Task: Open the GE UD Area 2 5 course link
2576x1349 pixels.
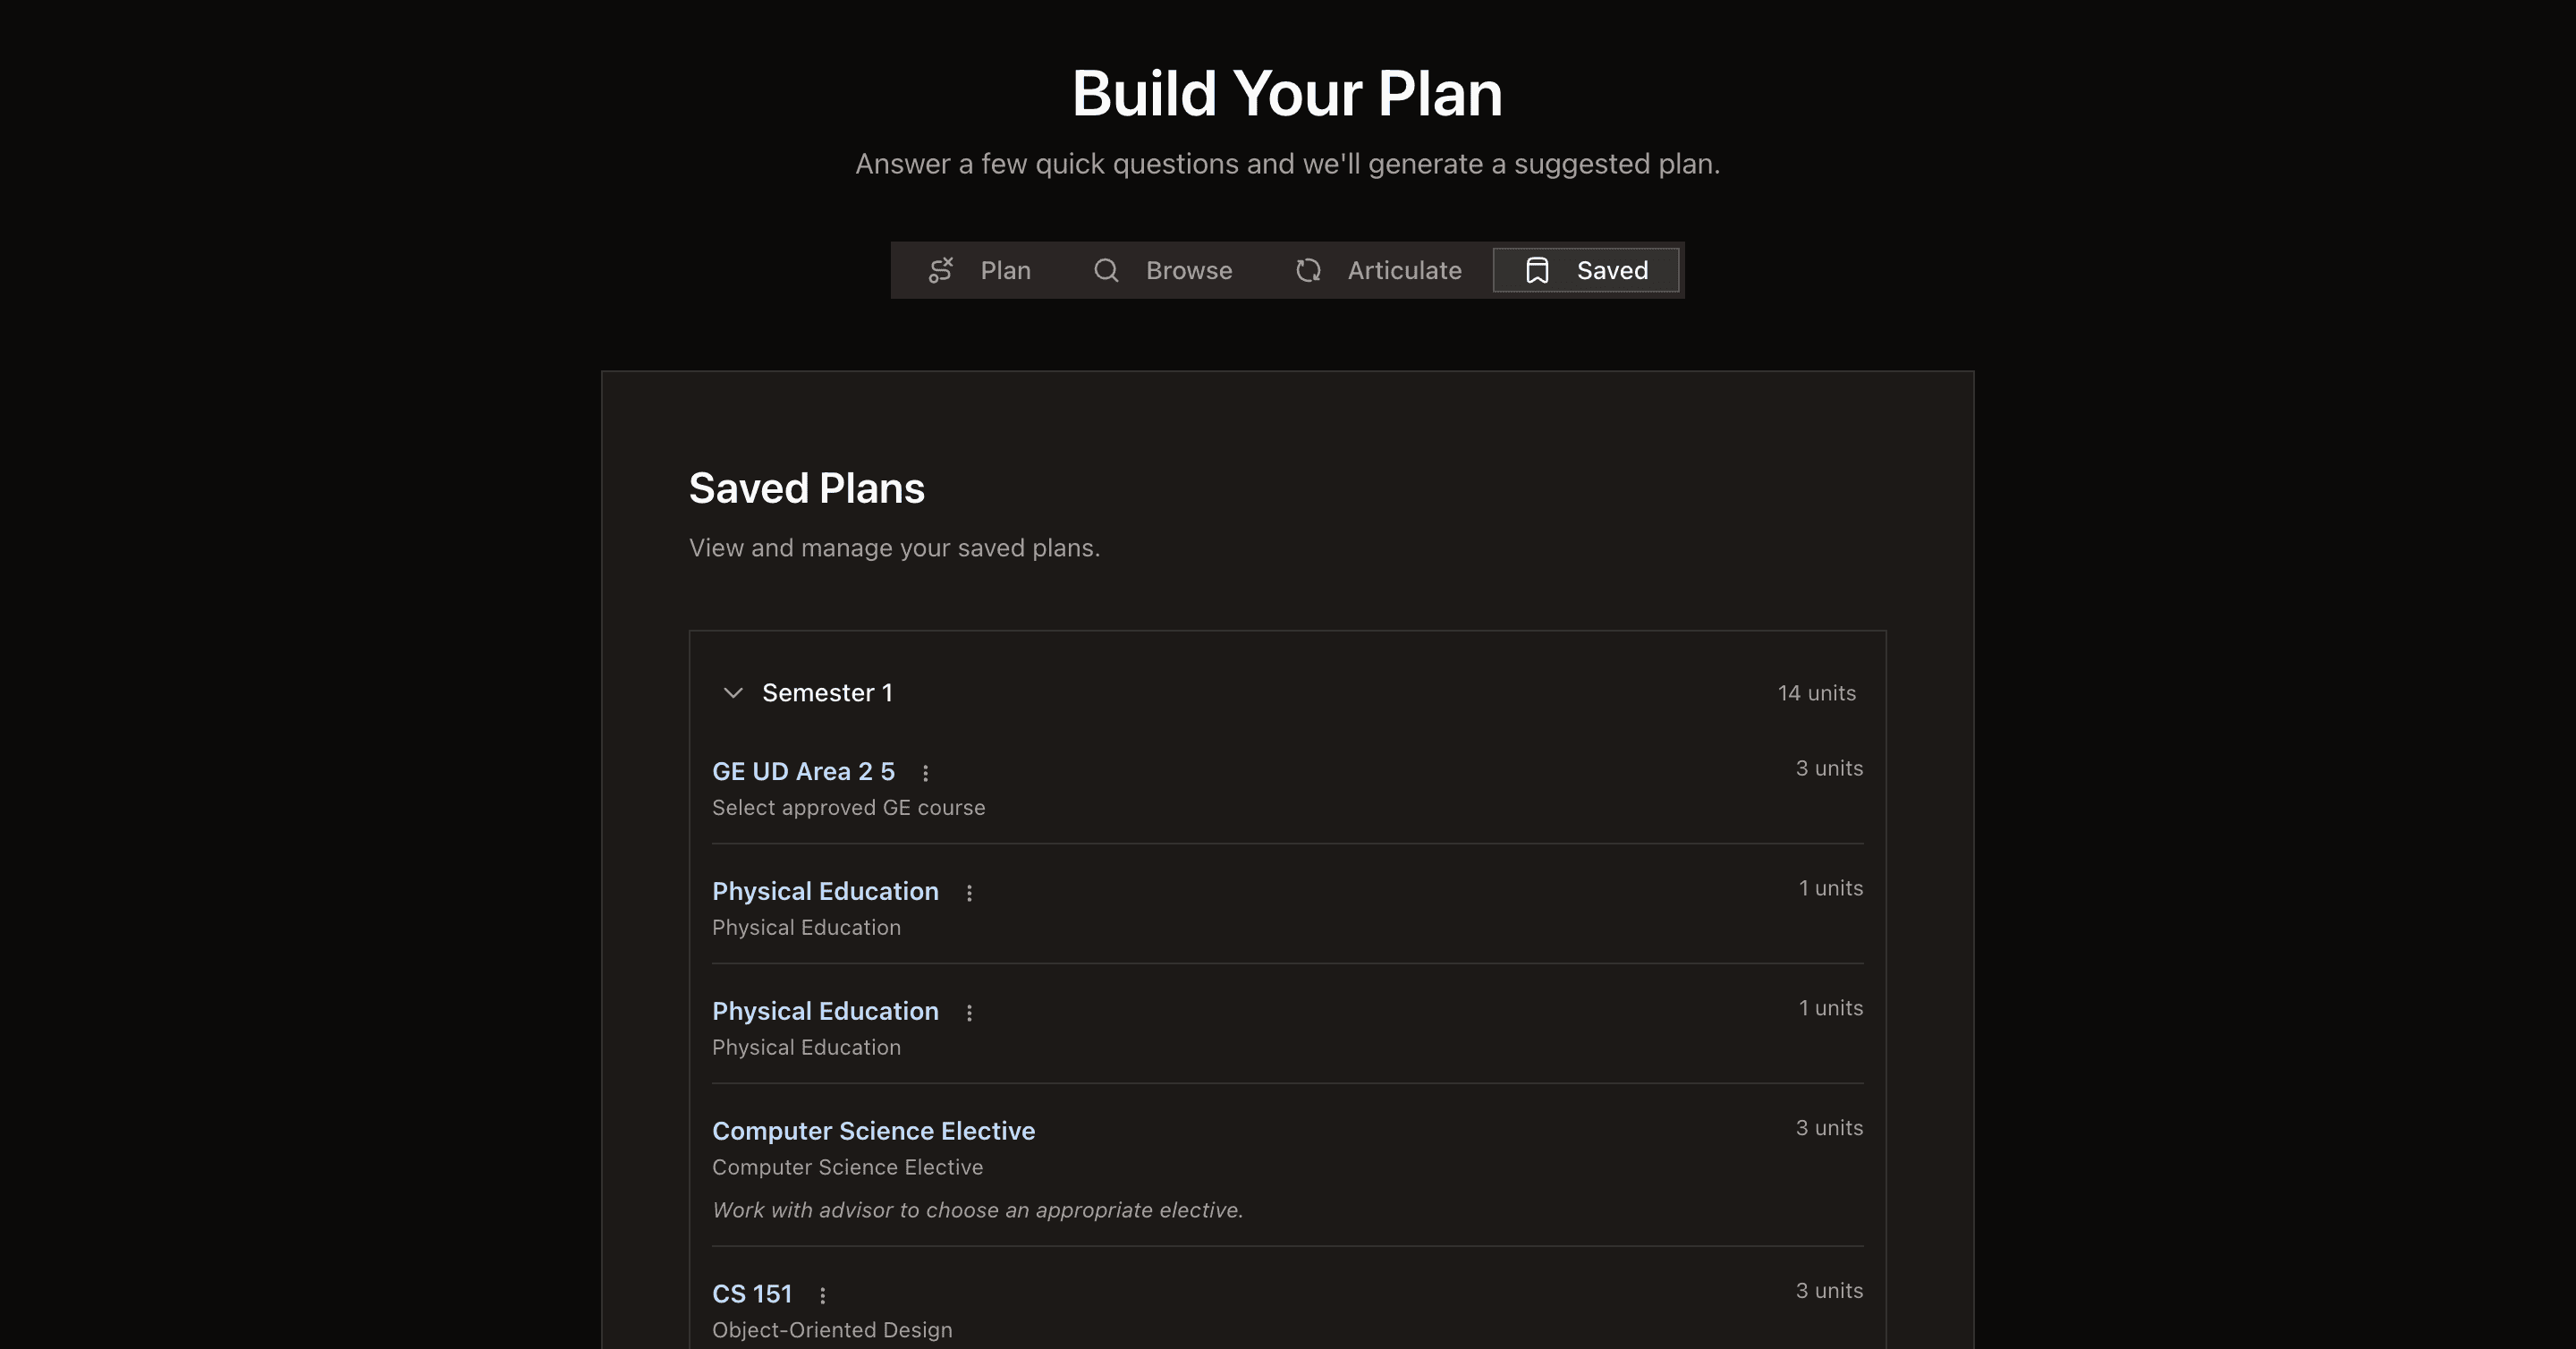Action: (803, 771)
